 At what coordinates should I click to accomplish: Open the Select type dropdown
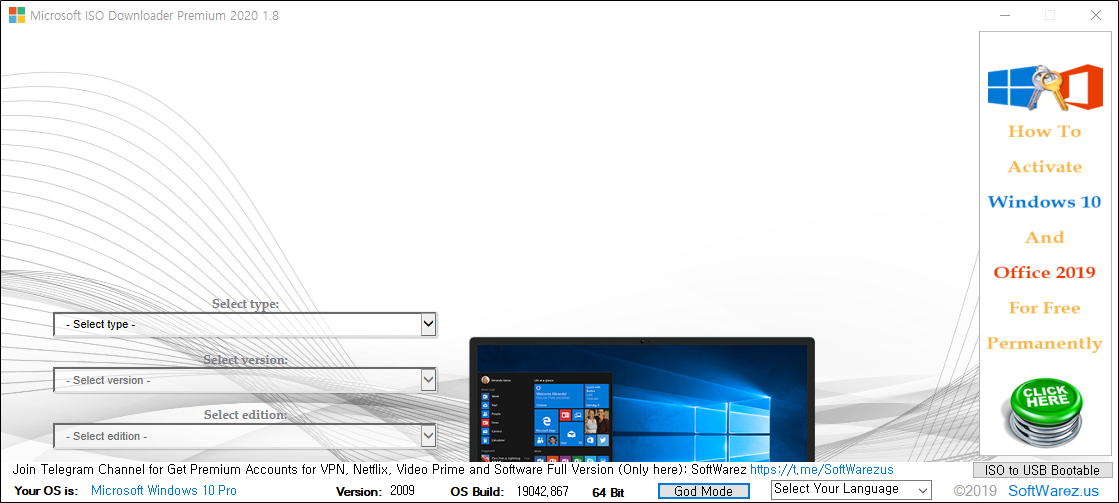[245, 324]
